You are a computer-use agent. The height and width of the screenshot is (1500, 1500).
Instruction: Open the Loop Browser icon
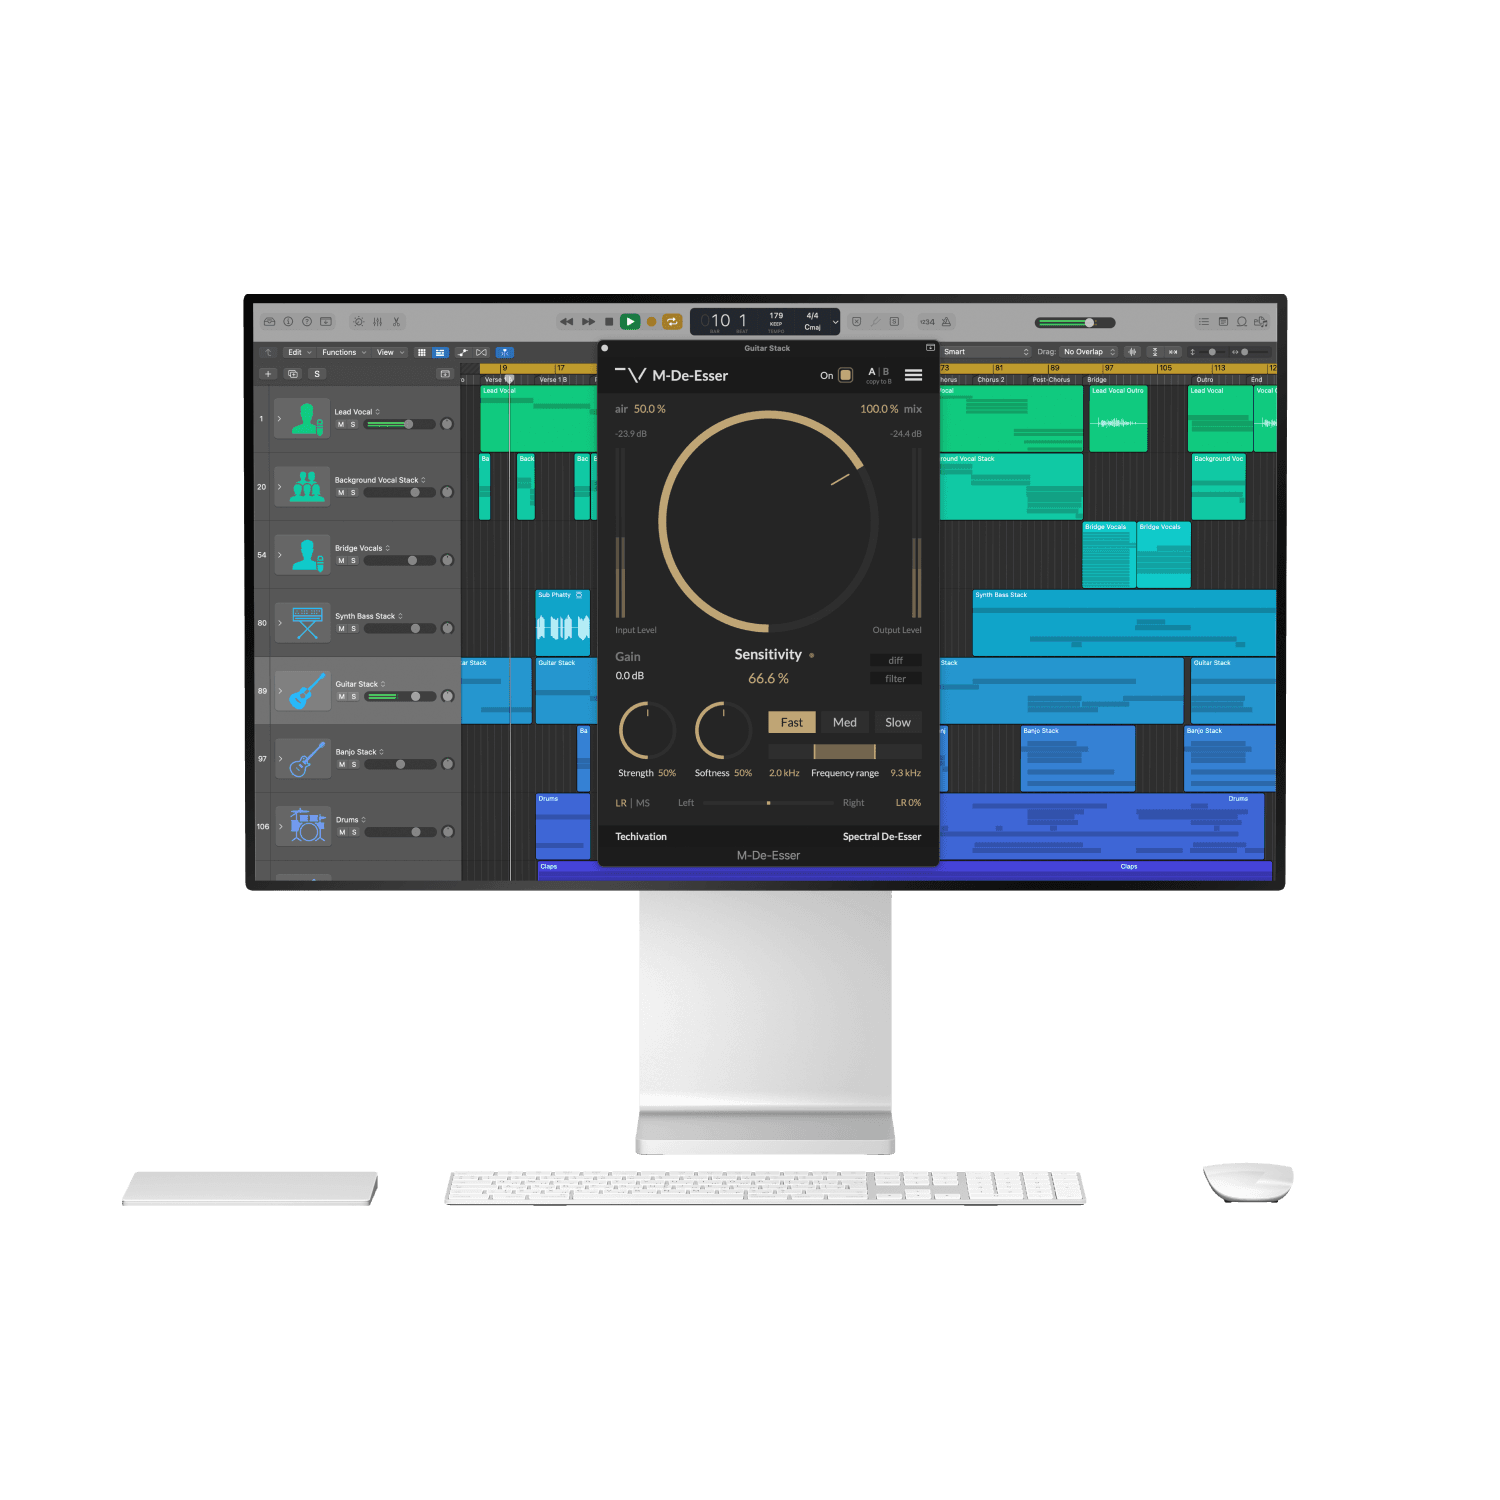(x=1242, y=322)
